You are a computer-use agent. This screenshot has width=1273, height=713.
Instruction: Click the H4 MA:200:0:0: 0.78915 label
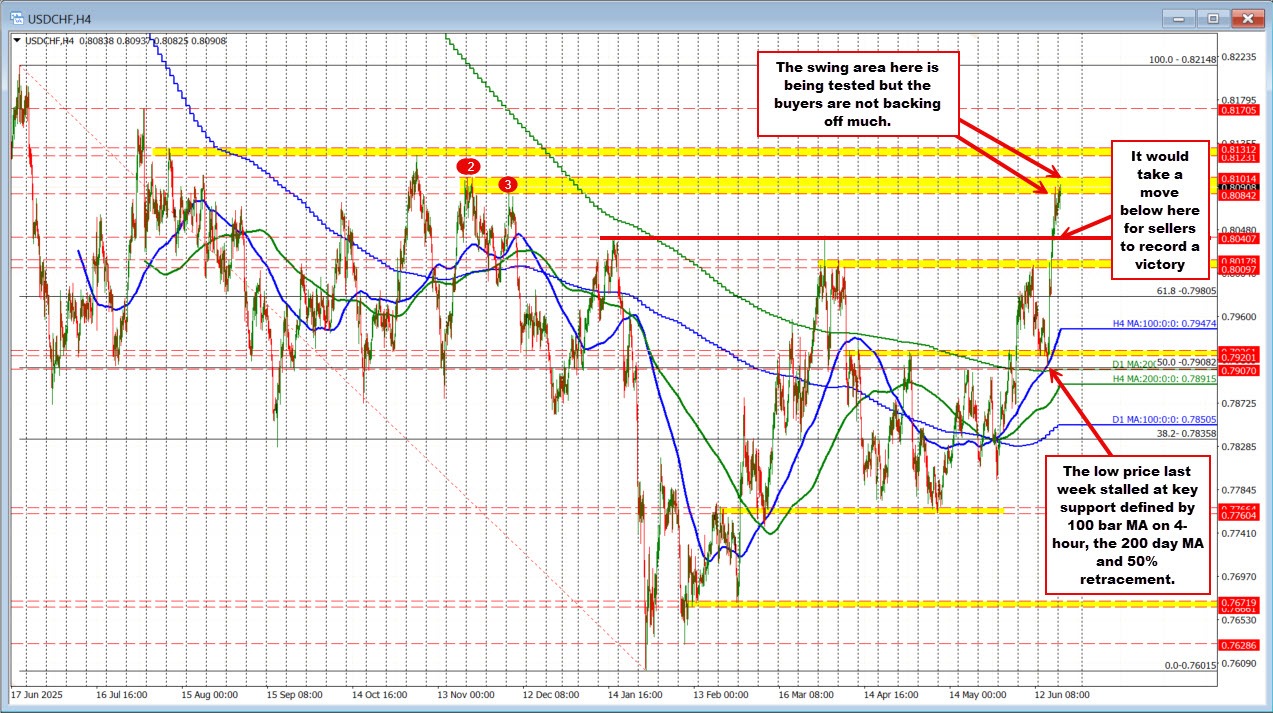[1165, 380]
